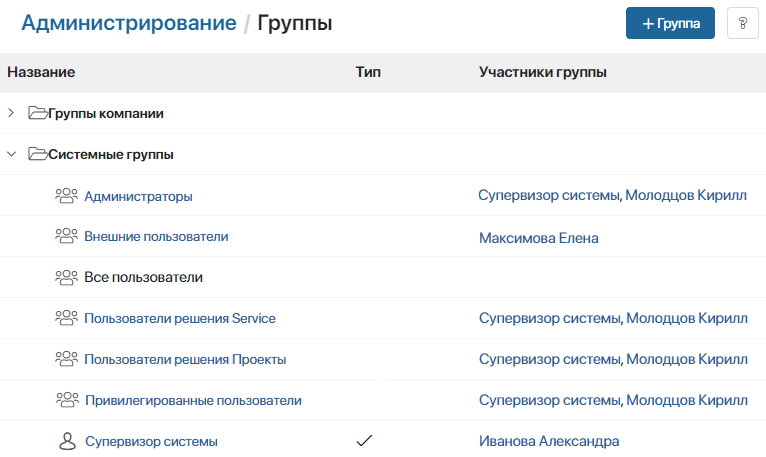Click group icon beside Пользователи решения Проекты
Screen dimensions: 766x457
click(x=66, y=359)
